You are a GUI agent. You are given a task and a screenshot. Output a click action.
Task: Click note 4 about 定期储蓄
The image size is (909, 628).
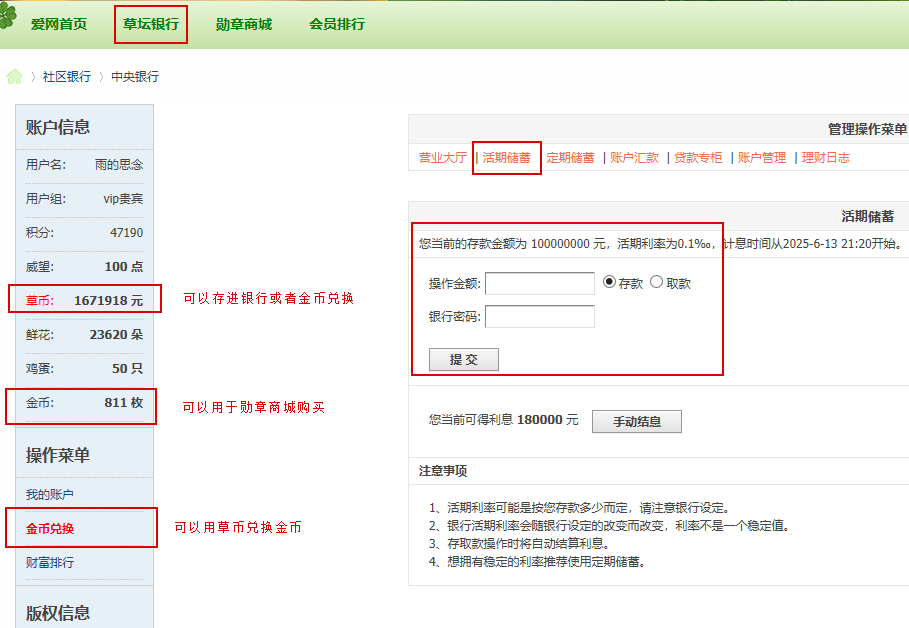click(537, 562)
